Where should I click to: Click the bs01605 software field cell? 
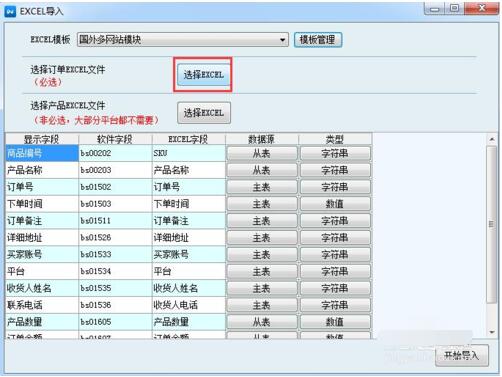115,322
